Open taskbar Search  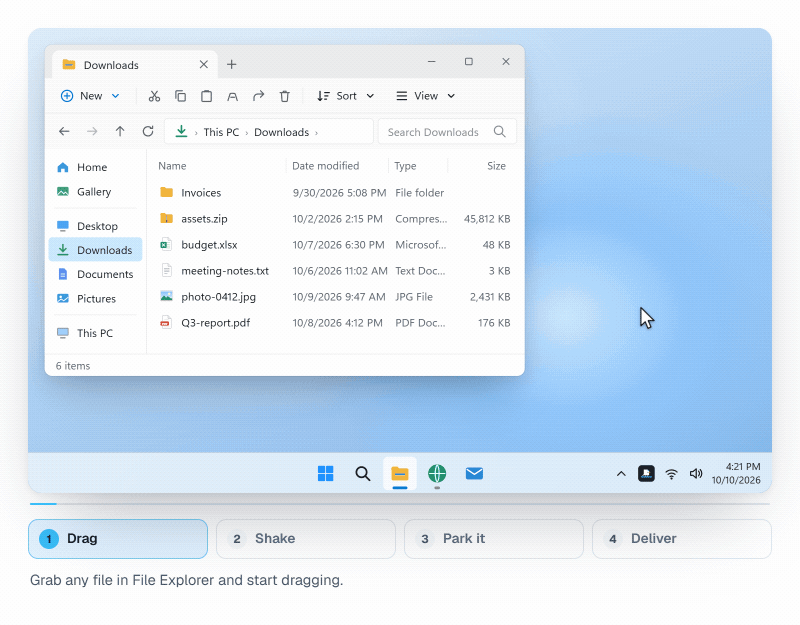363,473
